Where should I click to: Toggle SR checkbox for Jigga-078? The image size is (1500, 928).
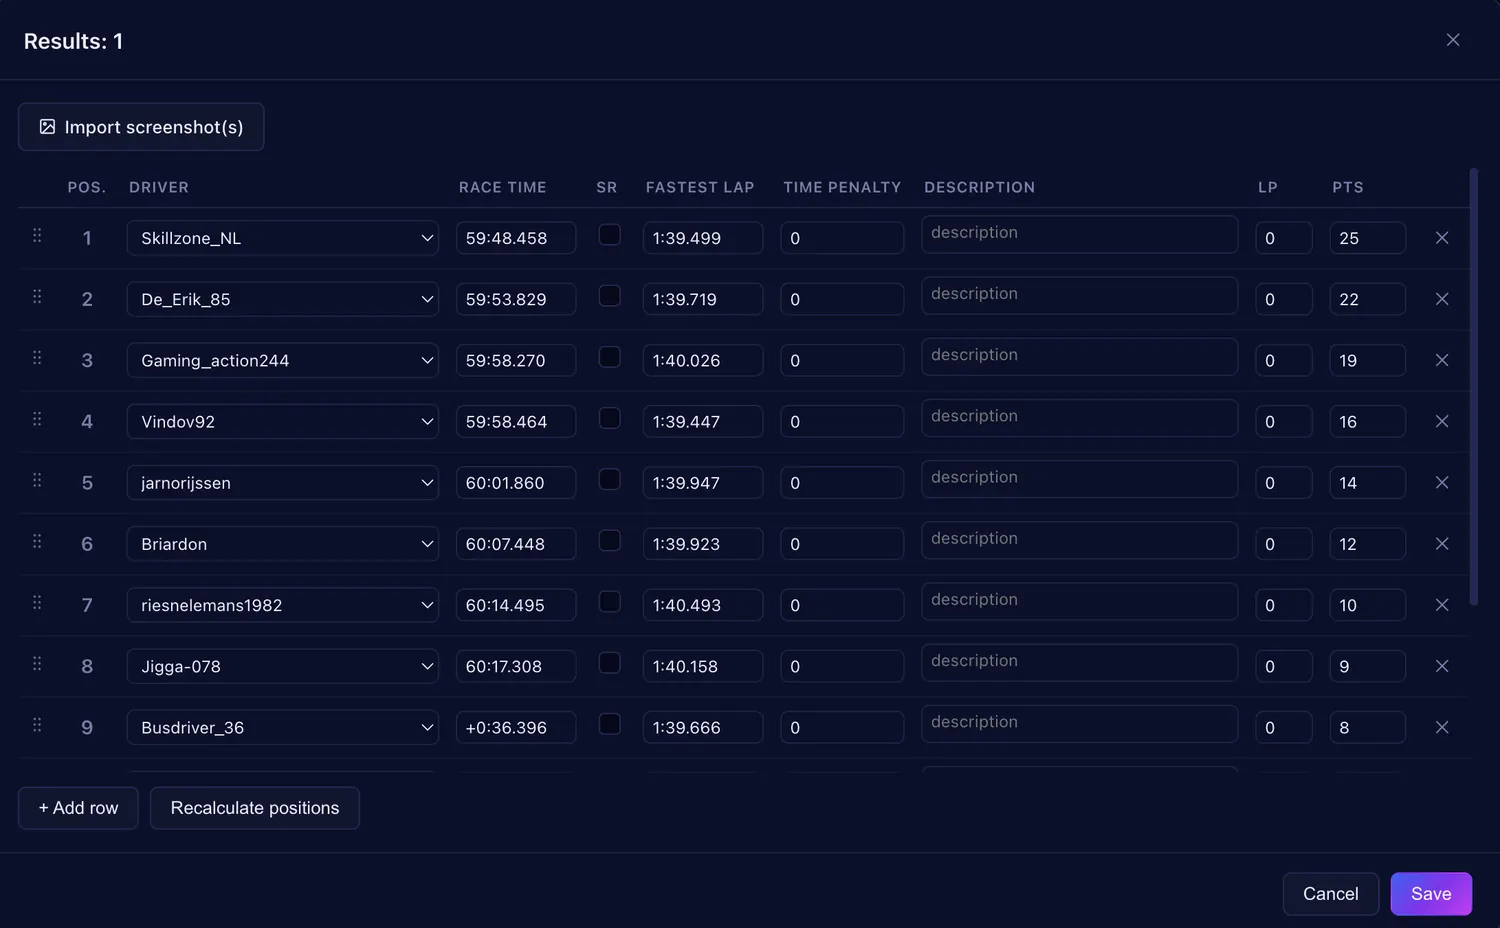[609, 663]
